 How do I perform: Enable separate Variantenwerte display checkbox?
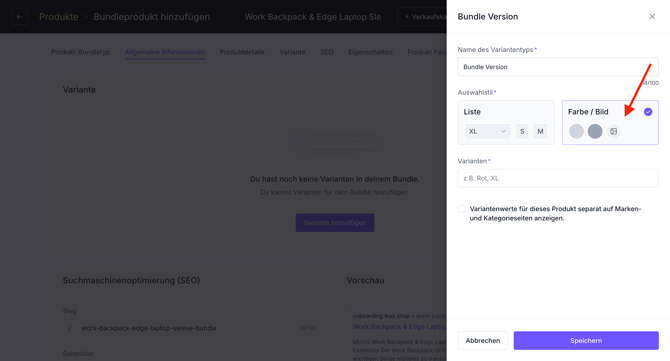coord(461,209)
